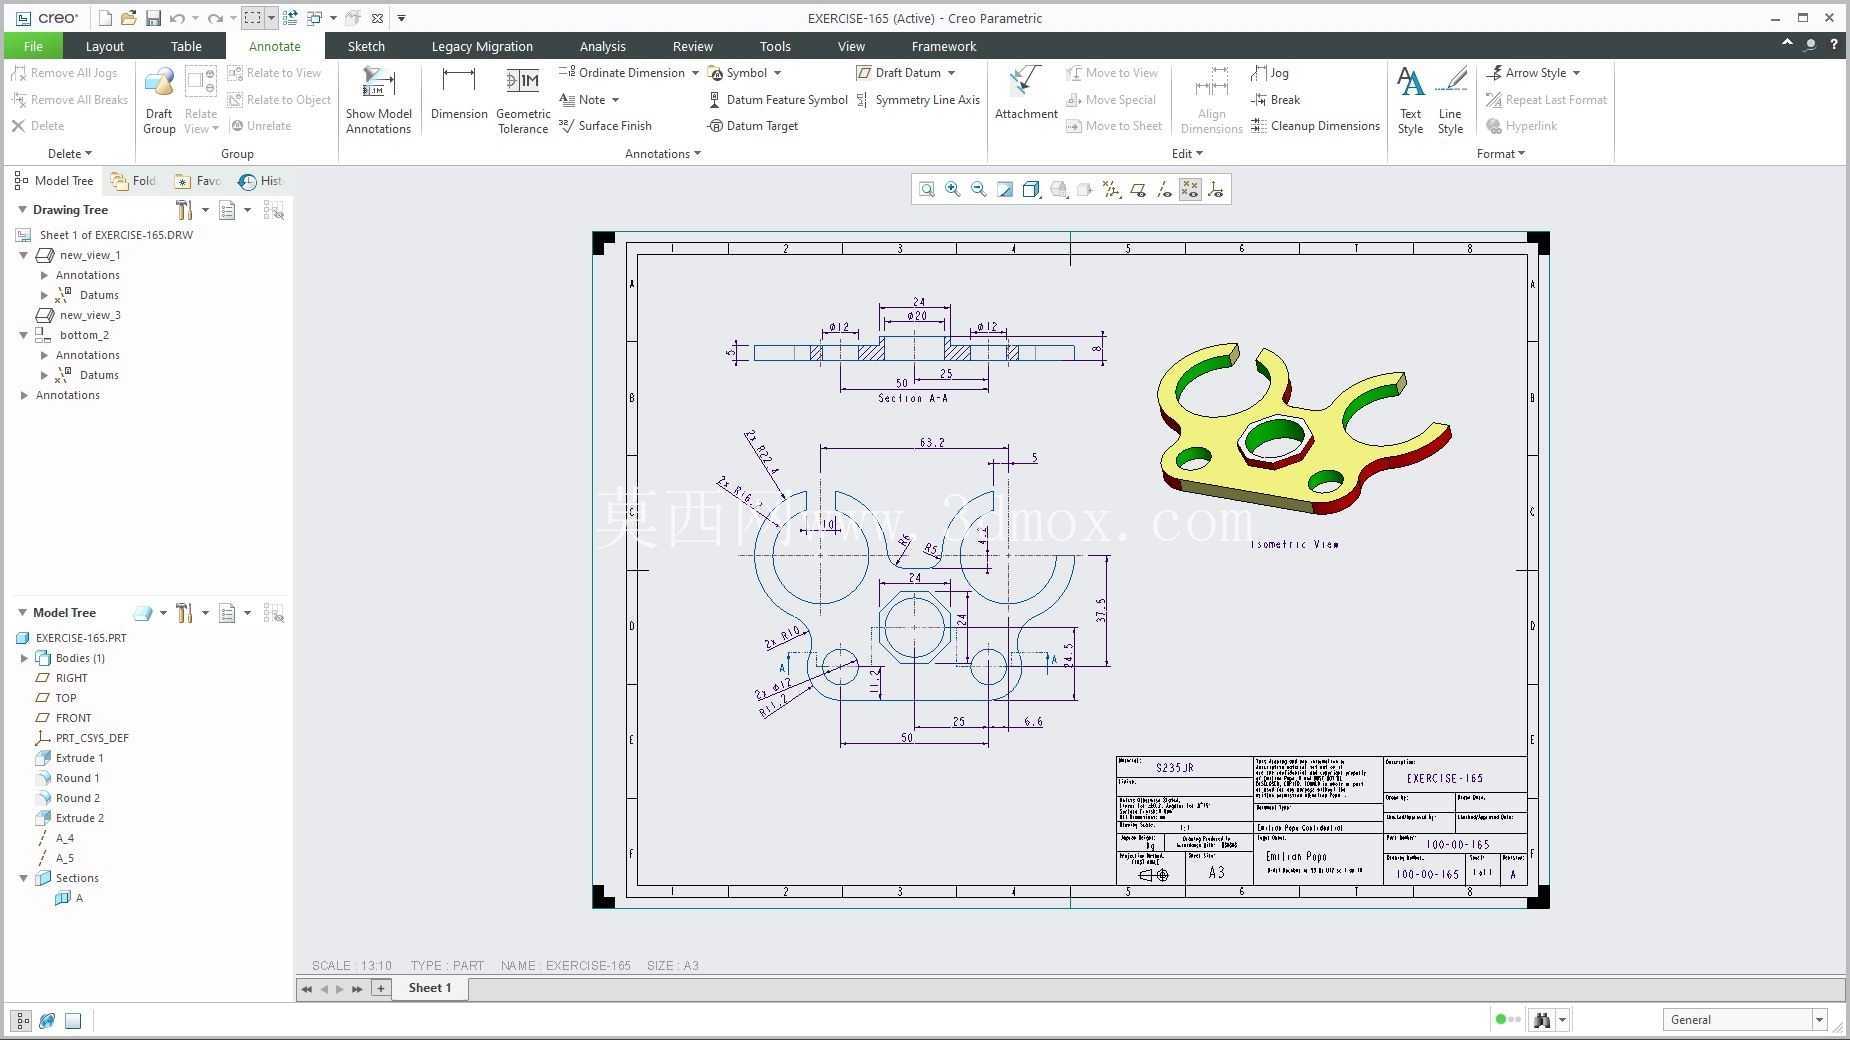The width and height of the screenshot is (1850, 1040).
Task: Collapse the new_view_1 tree node
Action: [24, 255]
